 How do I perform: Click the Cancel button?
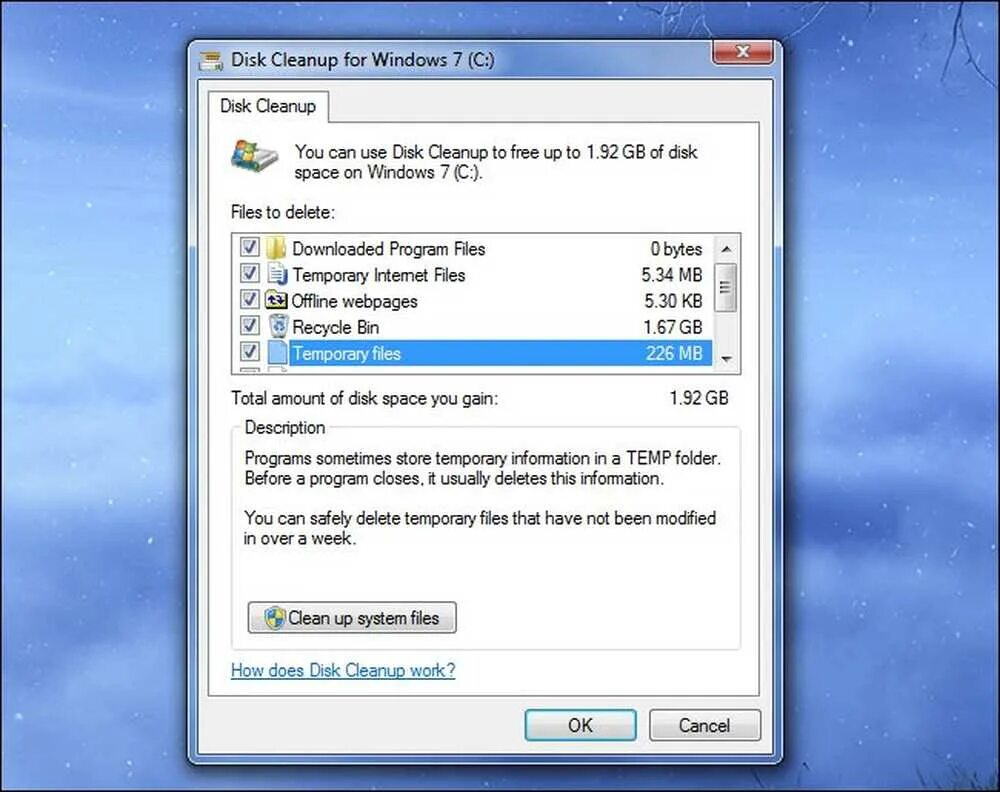(x=705, y=726)
